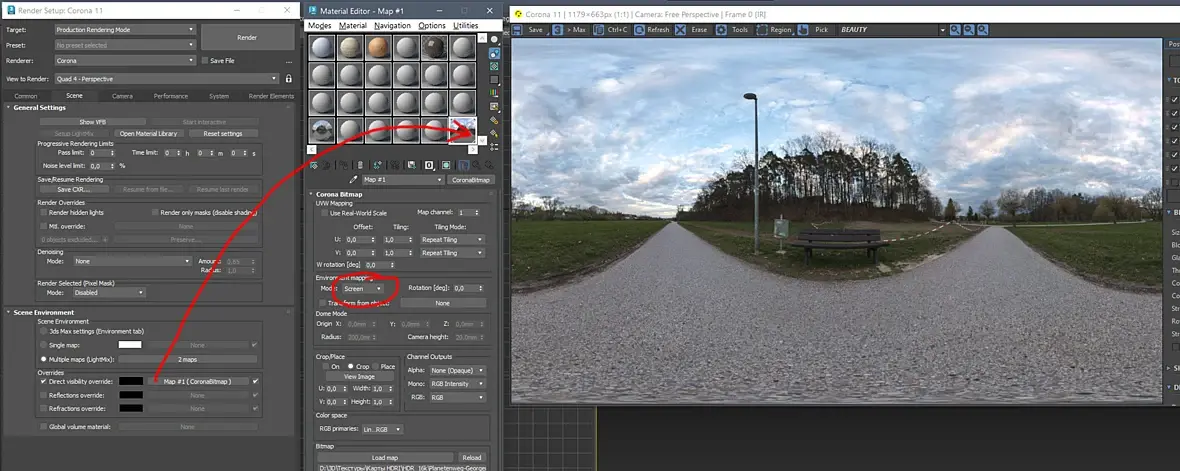Click the Render button
Viewport: 1180px width, 471px height.
tap(248, 37)
